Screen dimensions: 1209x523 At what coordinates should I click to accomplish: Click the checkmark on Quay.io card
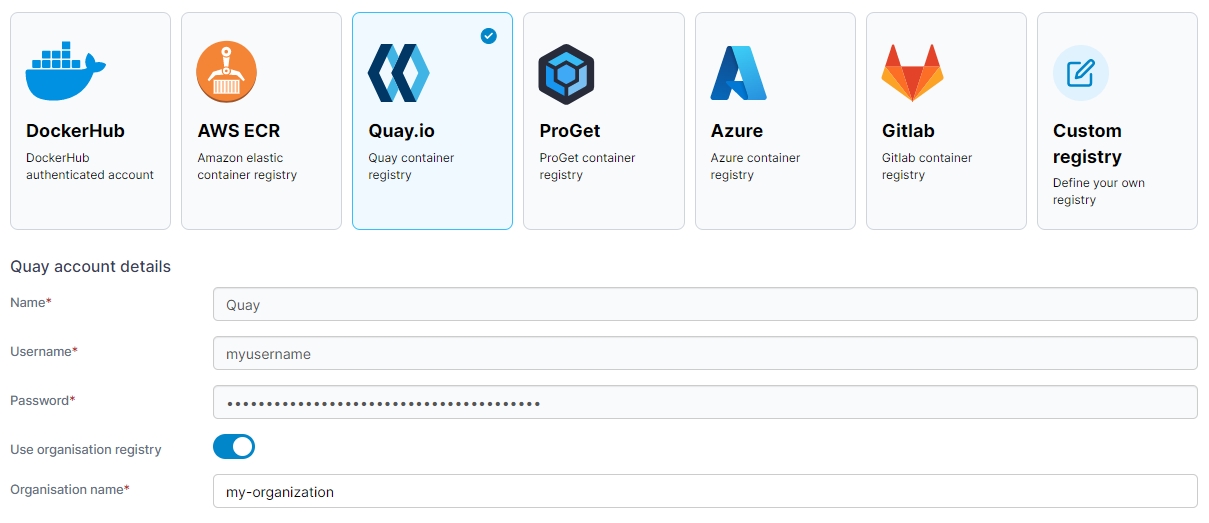coord(488,36)
